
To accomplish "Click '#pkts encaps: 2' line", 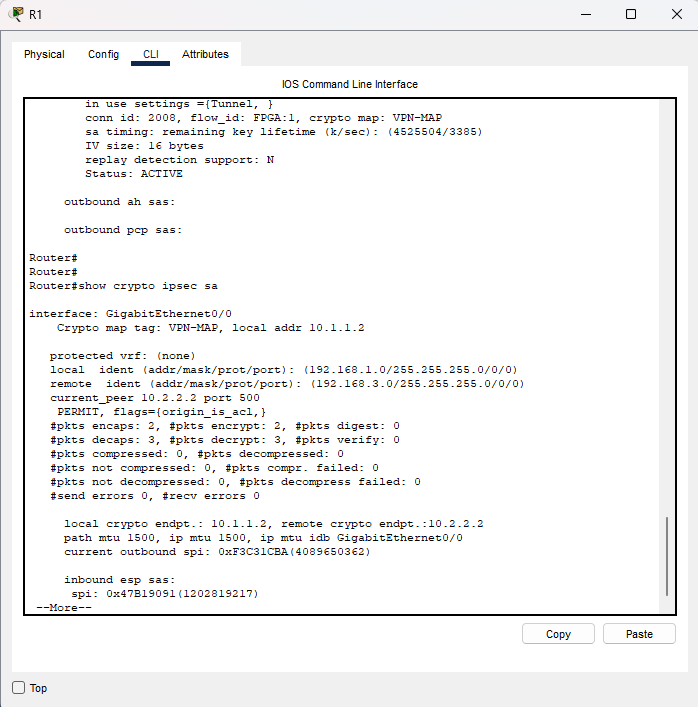I will pos(225,426).
